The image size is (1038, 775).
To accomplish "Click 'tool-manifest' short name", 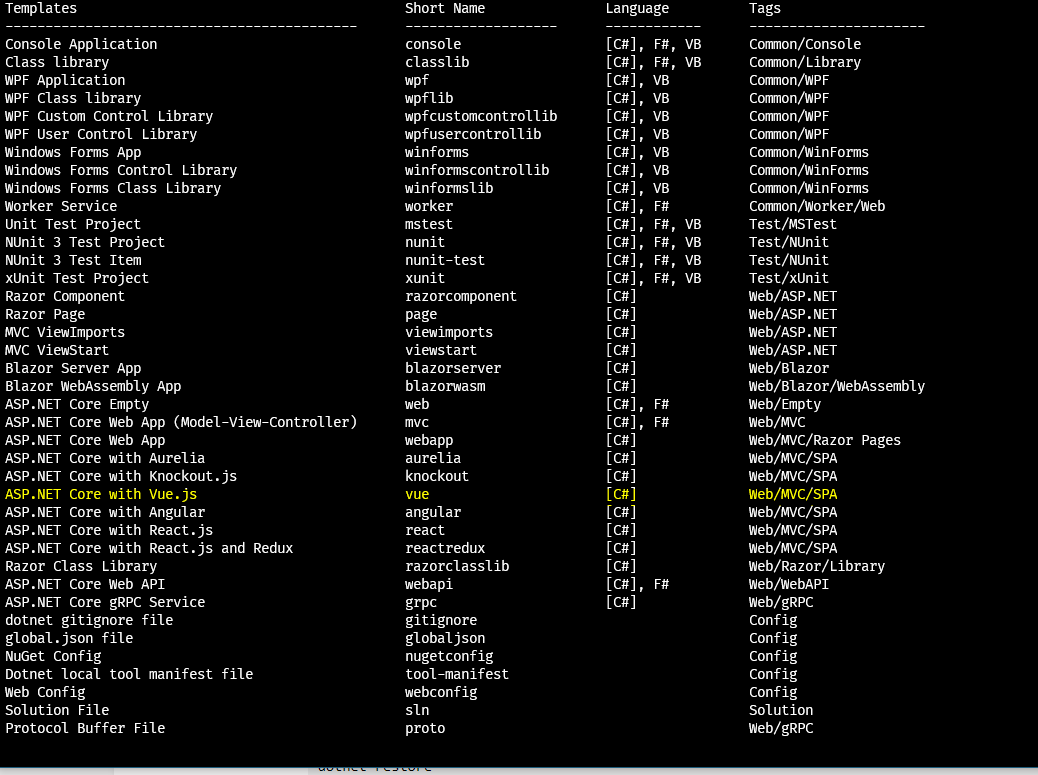I will (x=457, y=674).
